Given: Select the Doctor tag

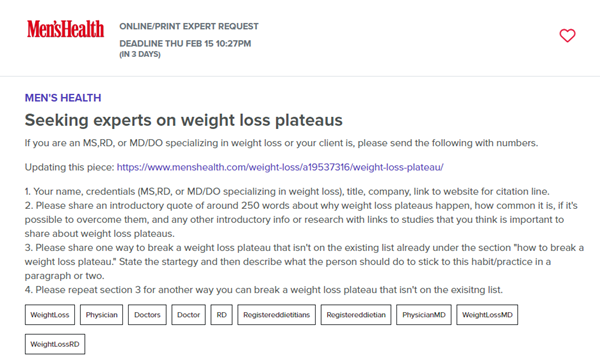Looking at the screenshot, I should point(188,315).
